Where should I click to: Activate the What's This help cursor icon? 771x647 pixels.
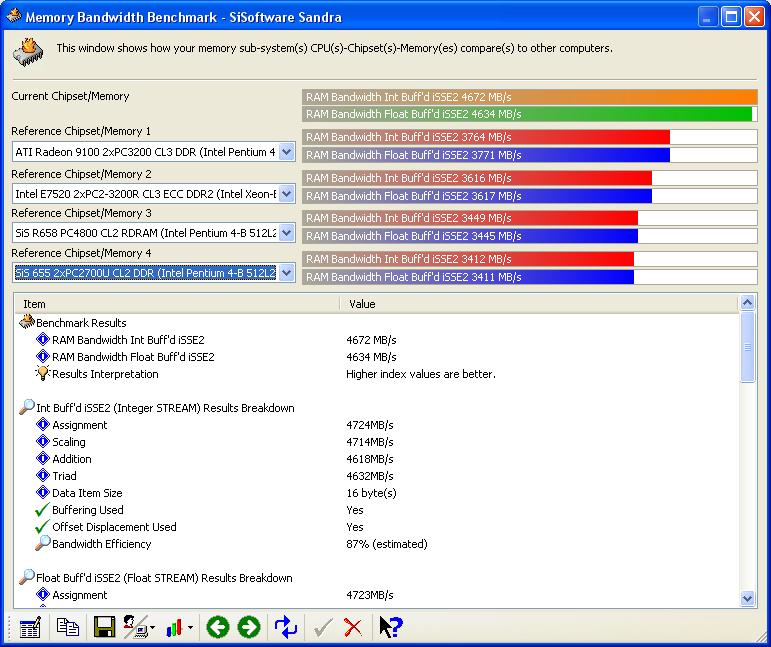click(390, 627)
